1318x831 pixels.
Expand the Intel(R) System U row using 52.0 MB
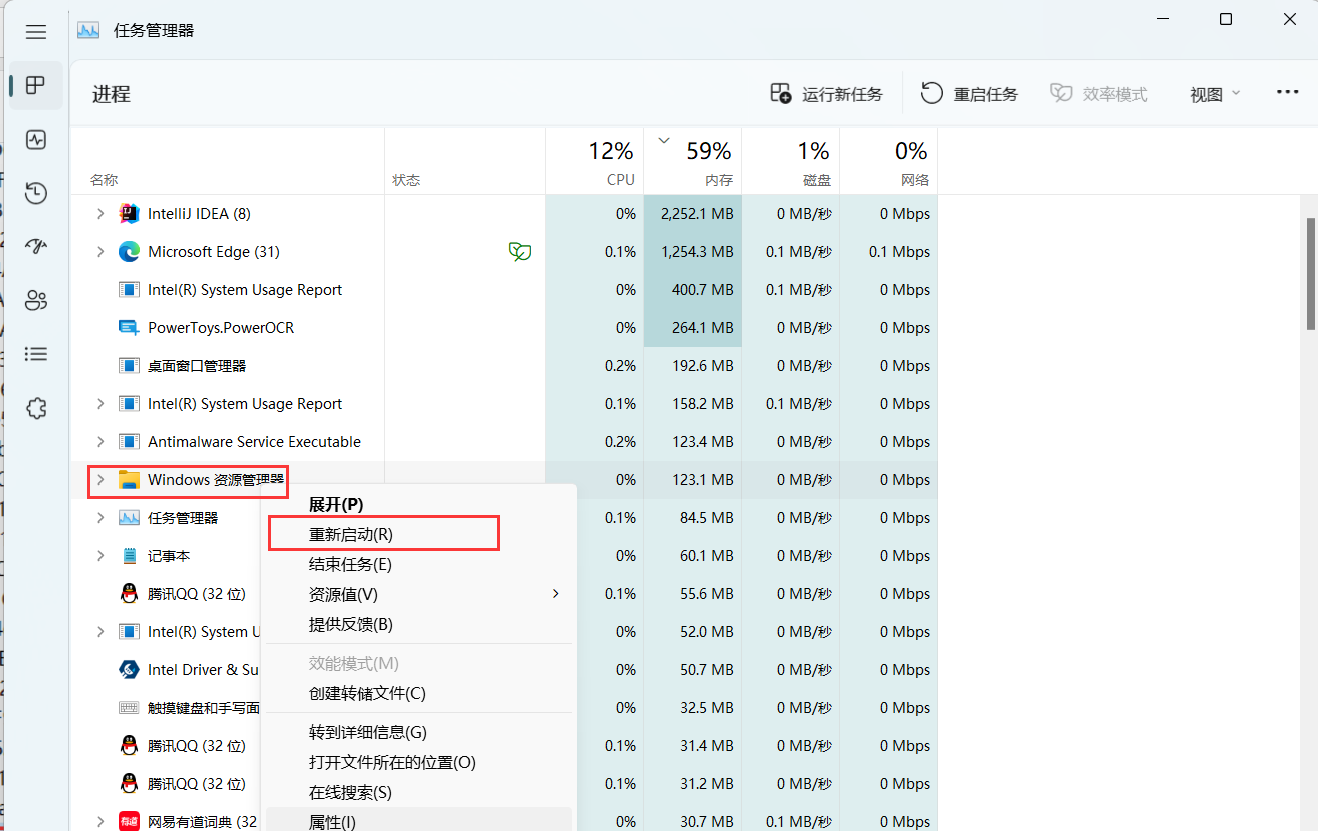pos(100,632)
